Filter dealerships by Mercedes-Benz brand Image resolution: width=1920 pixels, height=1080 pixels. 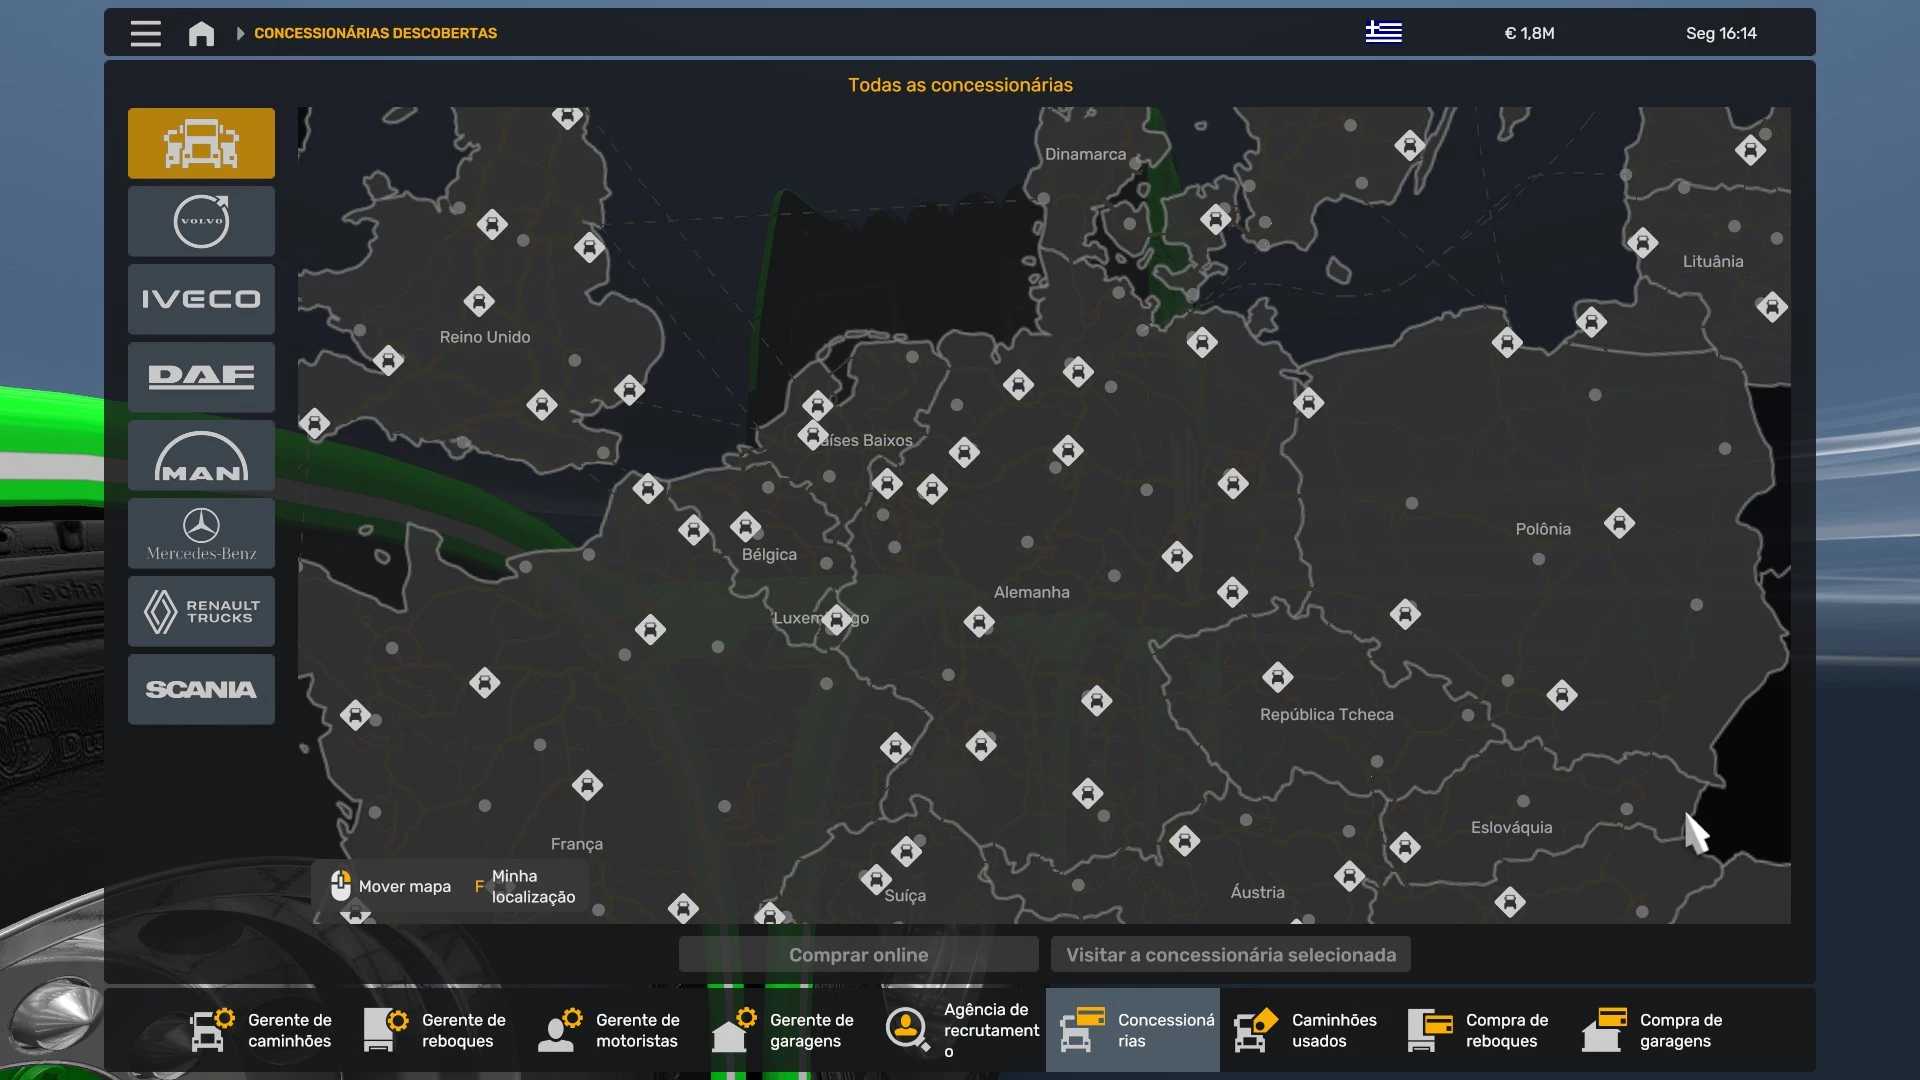pyautogui.click(x=201, y=533)
